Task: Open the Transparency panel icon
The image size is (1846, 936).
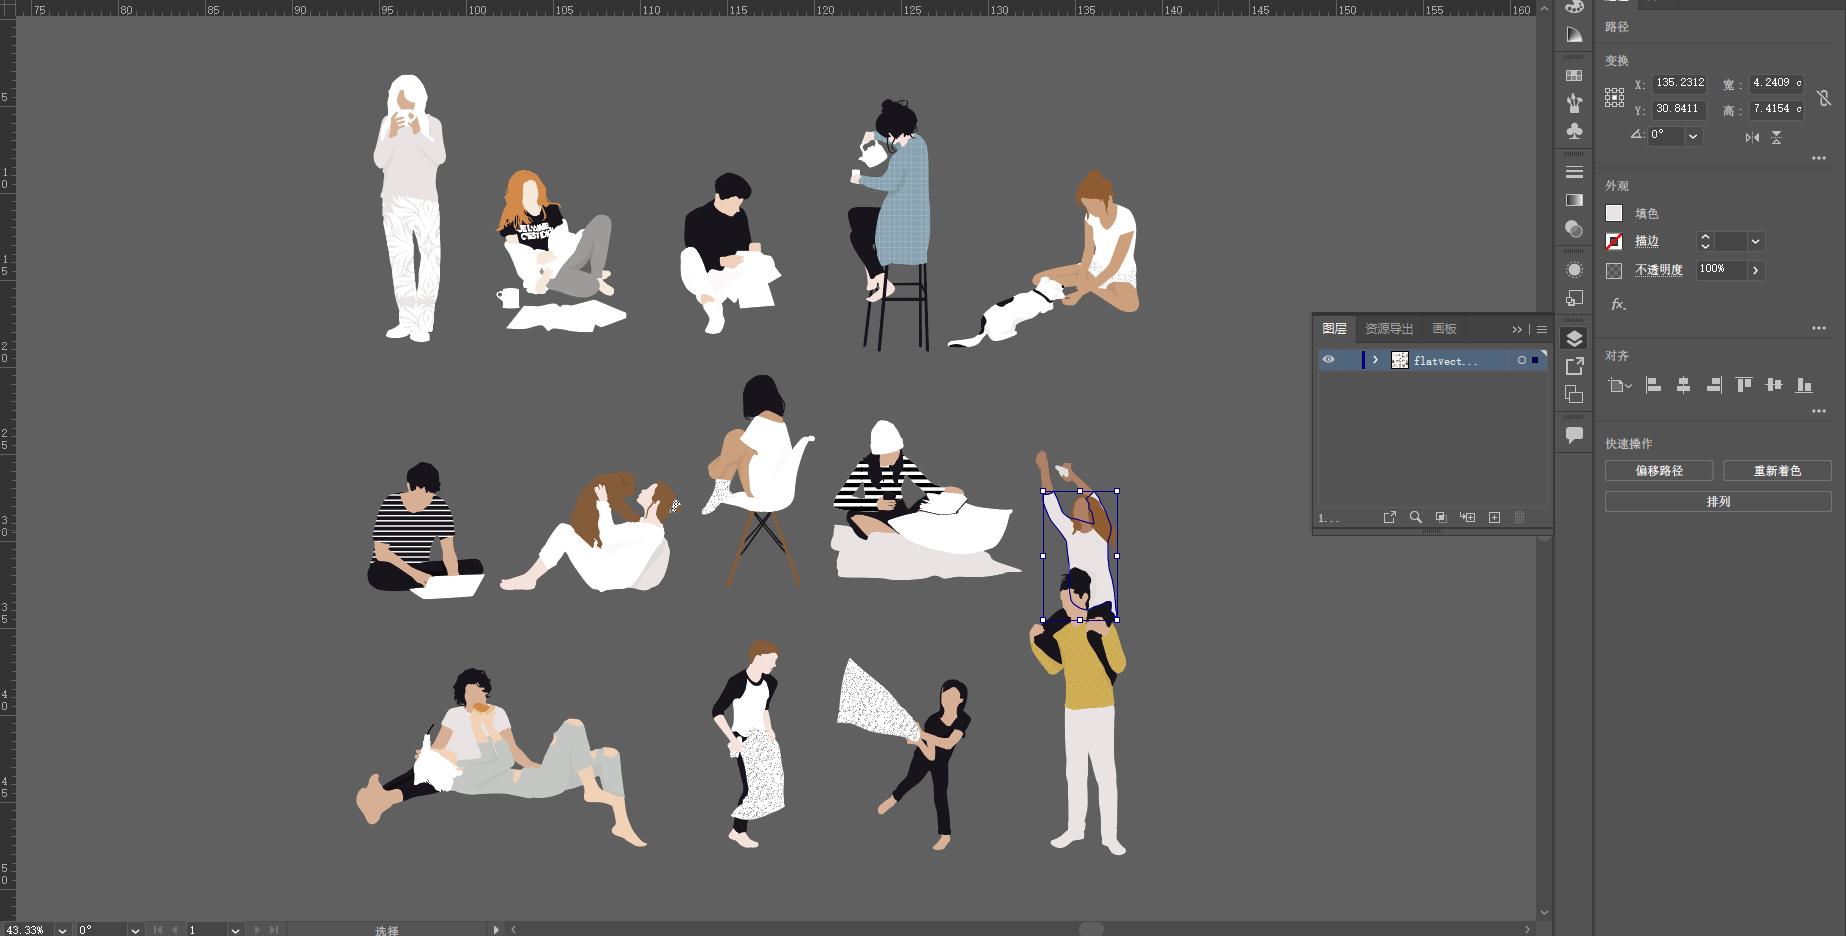Action: pyautogui.click(x=1574, y=229)
